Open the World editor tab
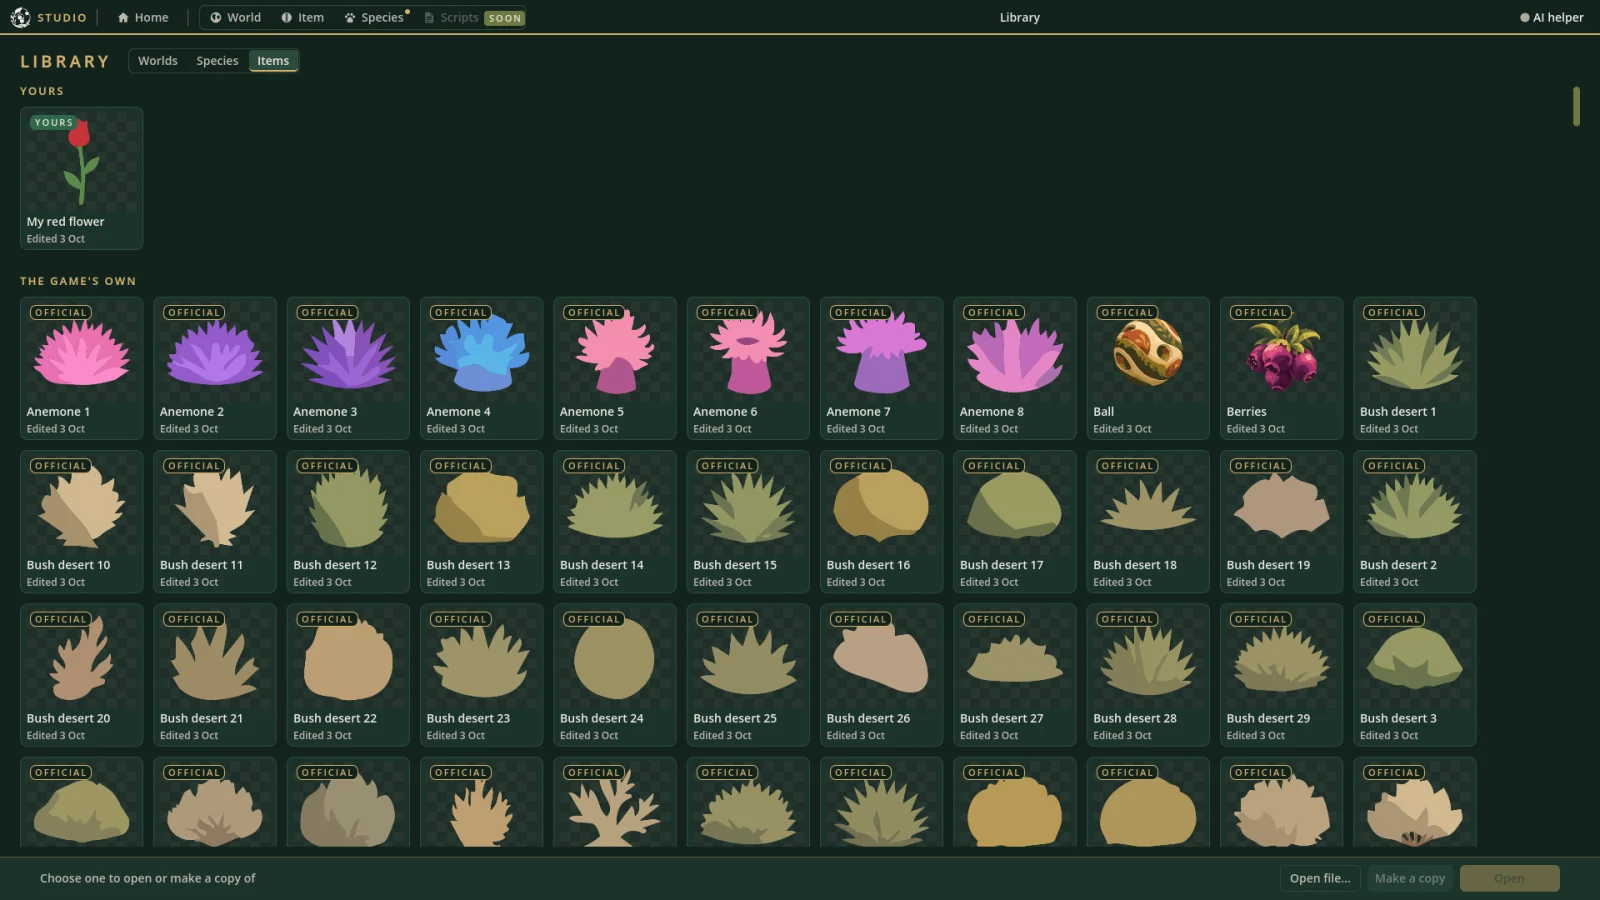The image size is (1600, 900). (x=235, y=17)
